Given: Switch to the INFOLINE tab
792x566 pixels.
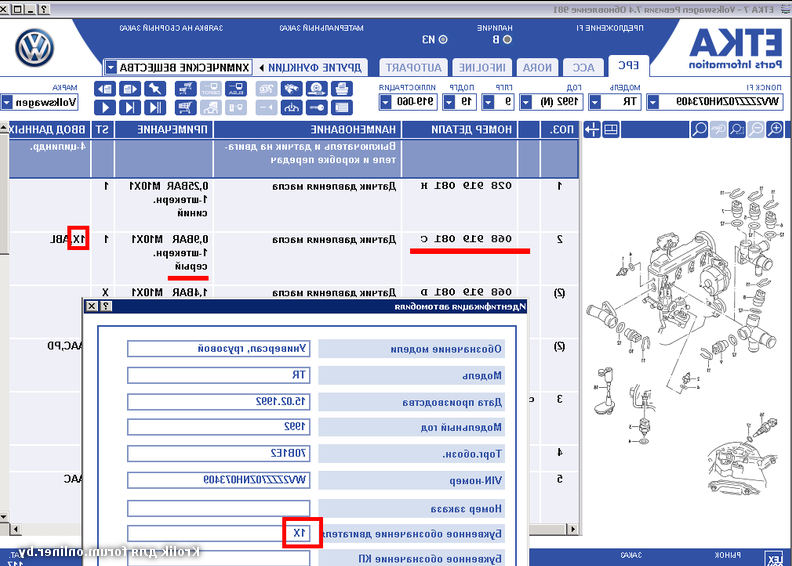Looking at the screenshot, I should tap(482, 67).
